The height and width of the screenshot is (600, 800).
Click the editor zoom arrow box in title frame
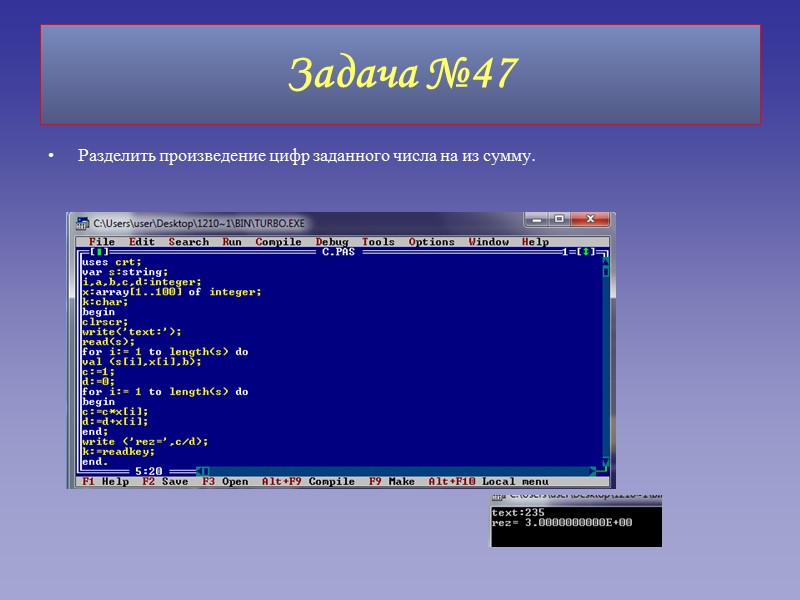coord(586,252)
